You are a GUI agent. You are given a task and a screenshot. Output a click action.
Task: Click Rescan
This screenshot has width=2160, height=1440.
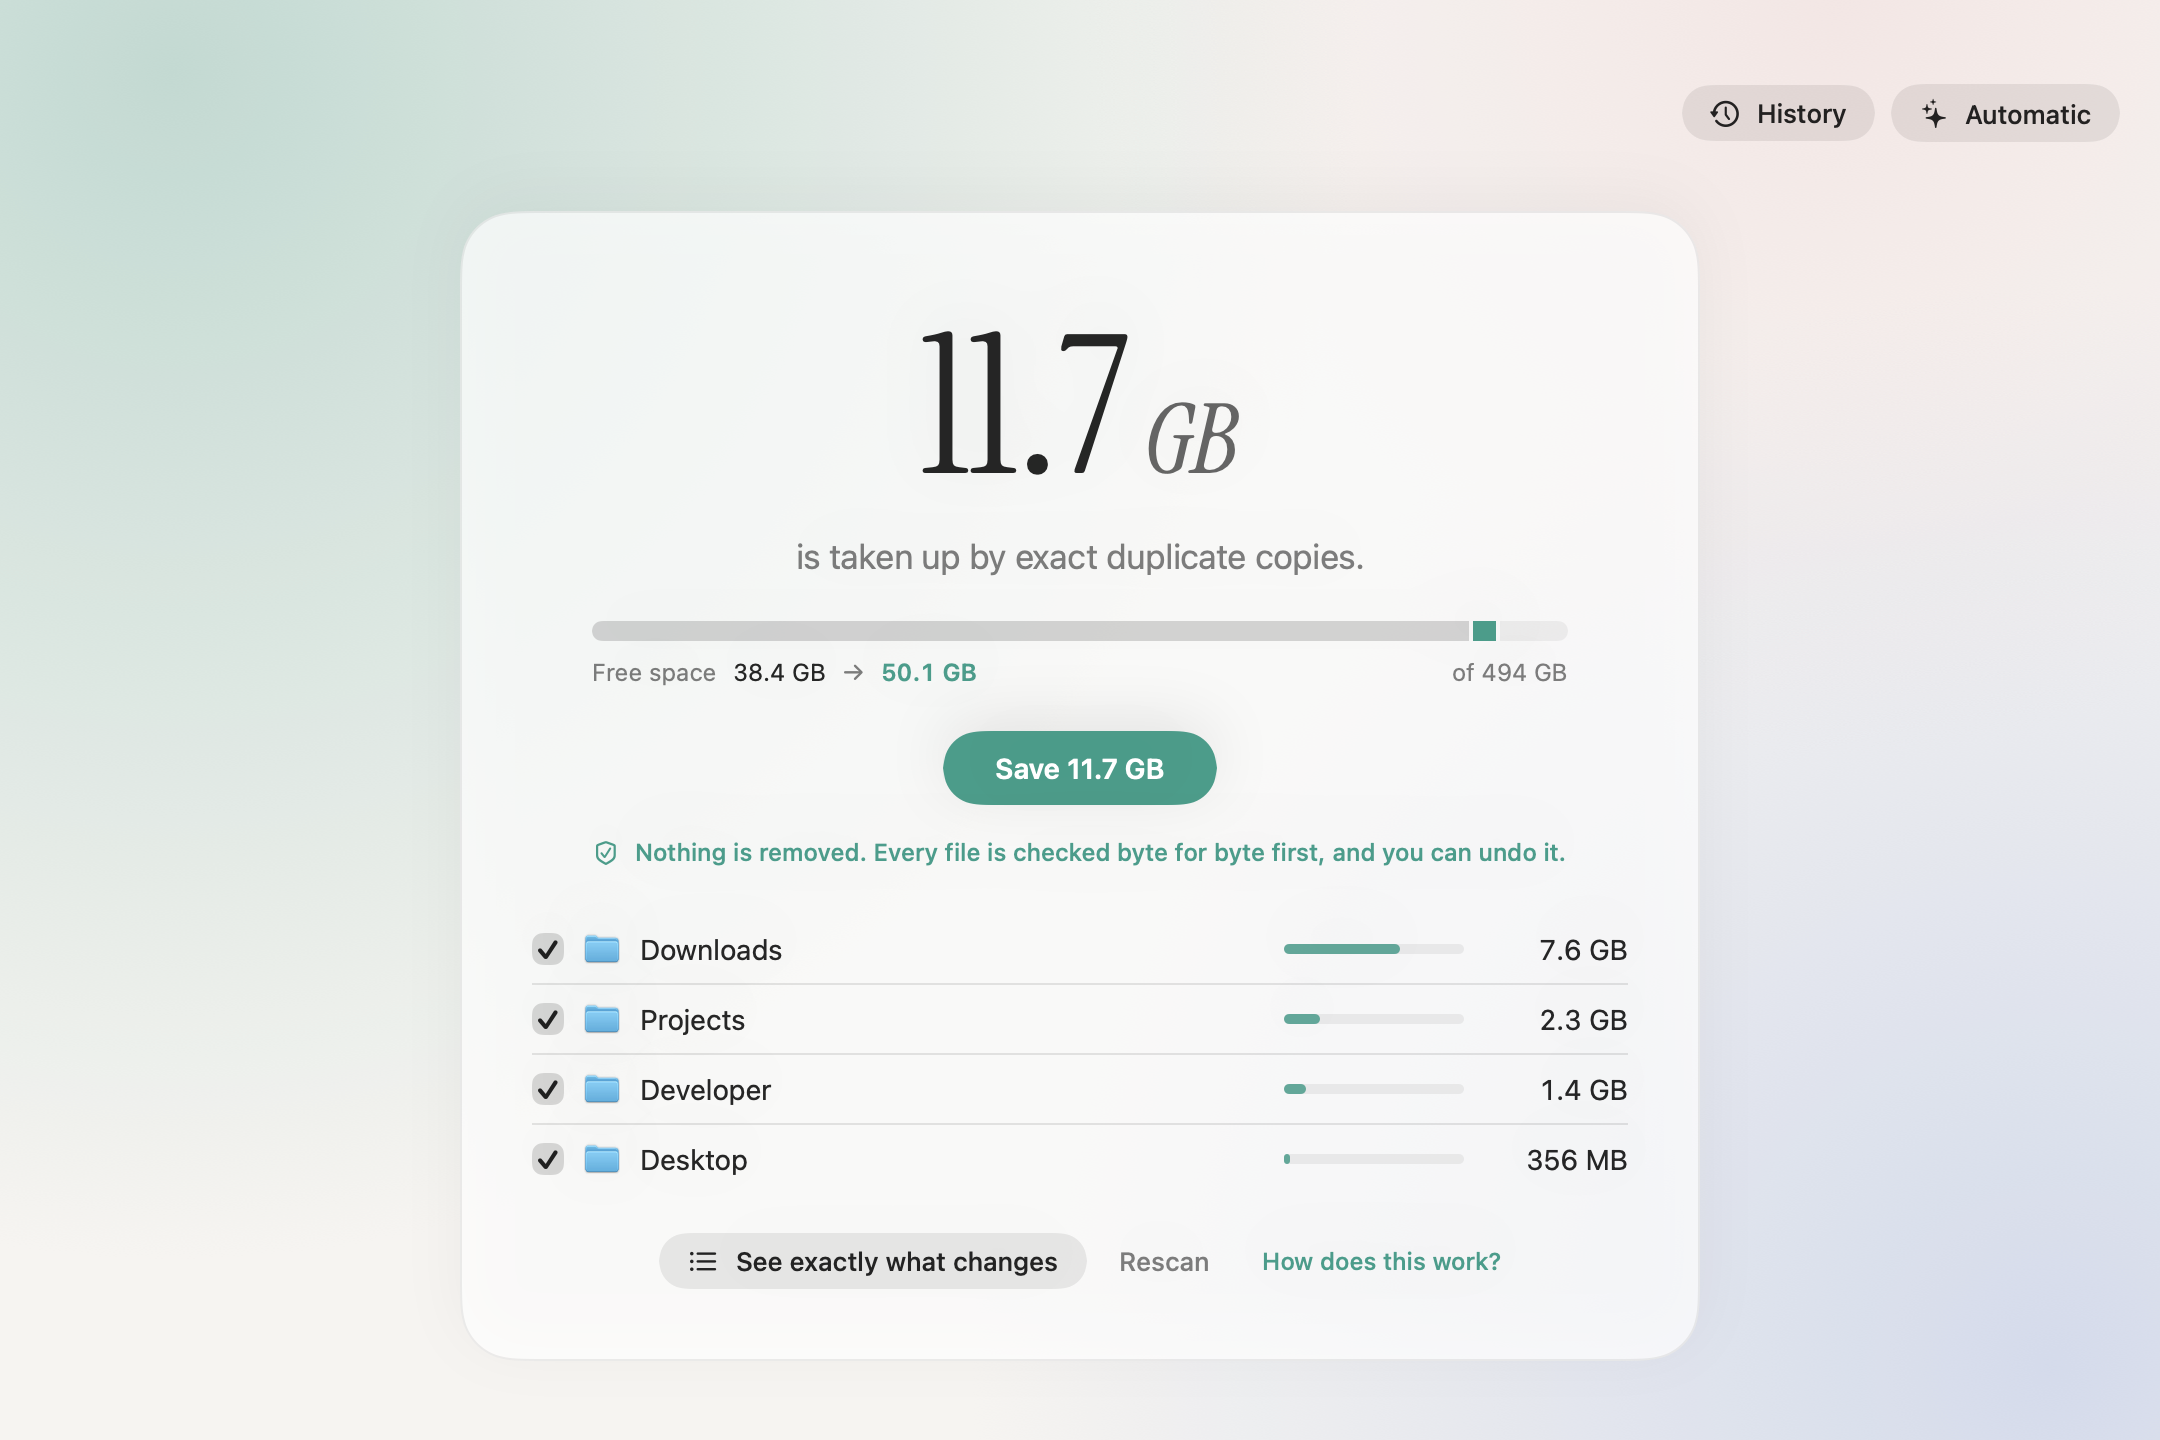click(1164, 1262)
